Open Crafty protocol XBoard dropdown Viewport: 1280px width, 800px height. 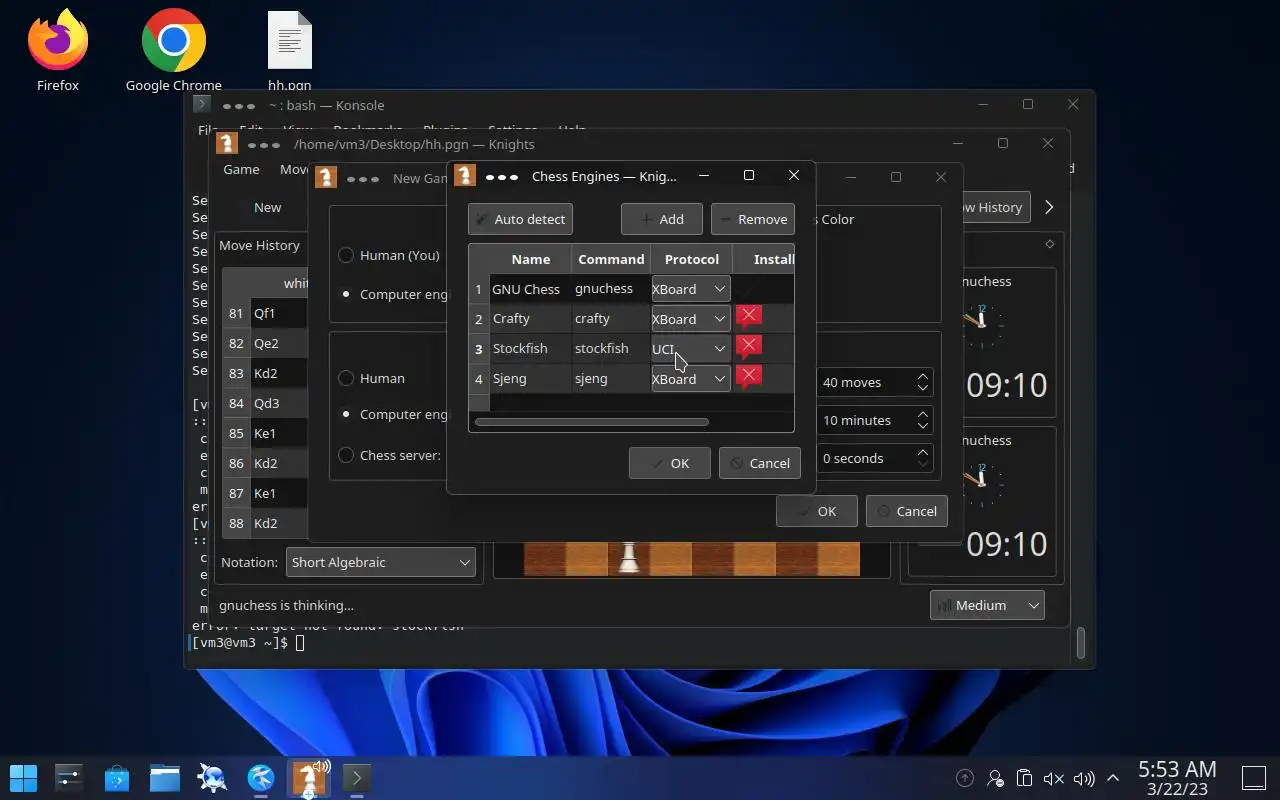tap(690, 319)
